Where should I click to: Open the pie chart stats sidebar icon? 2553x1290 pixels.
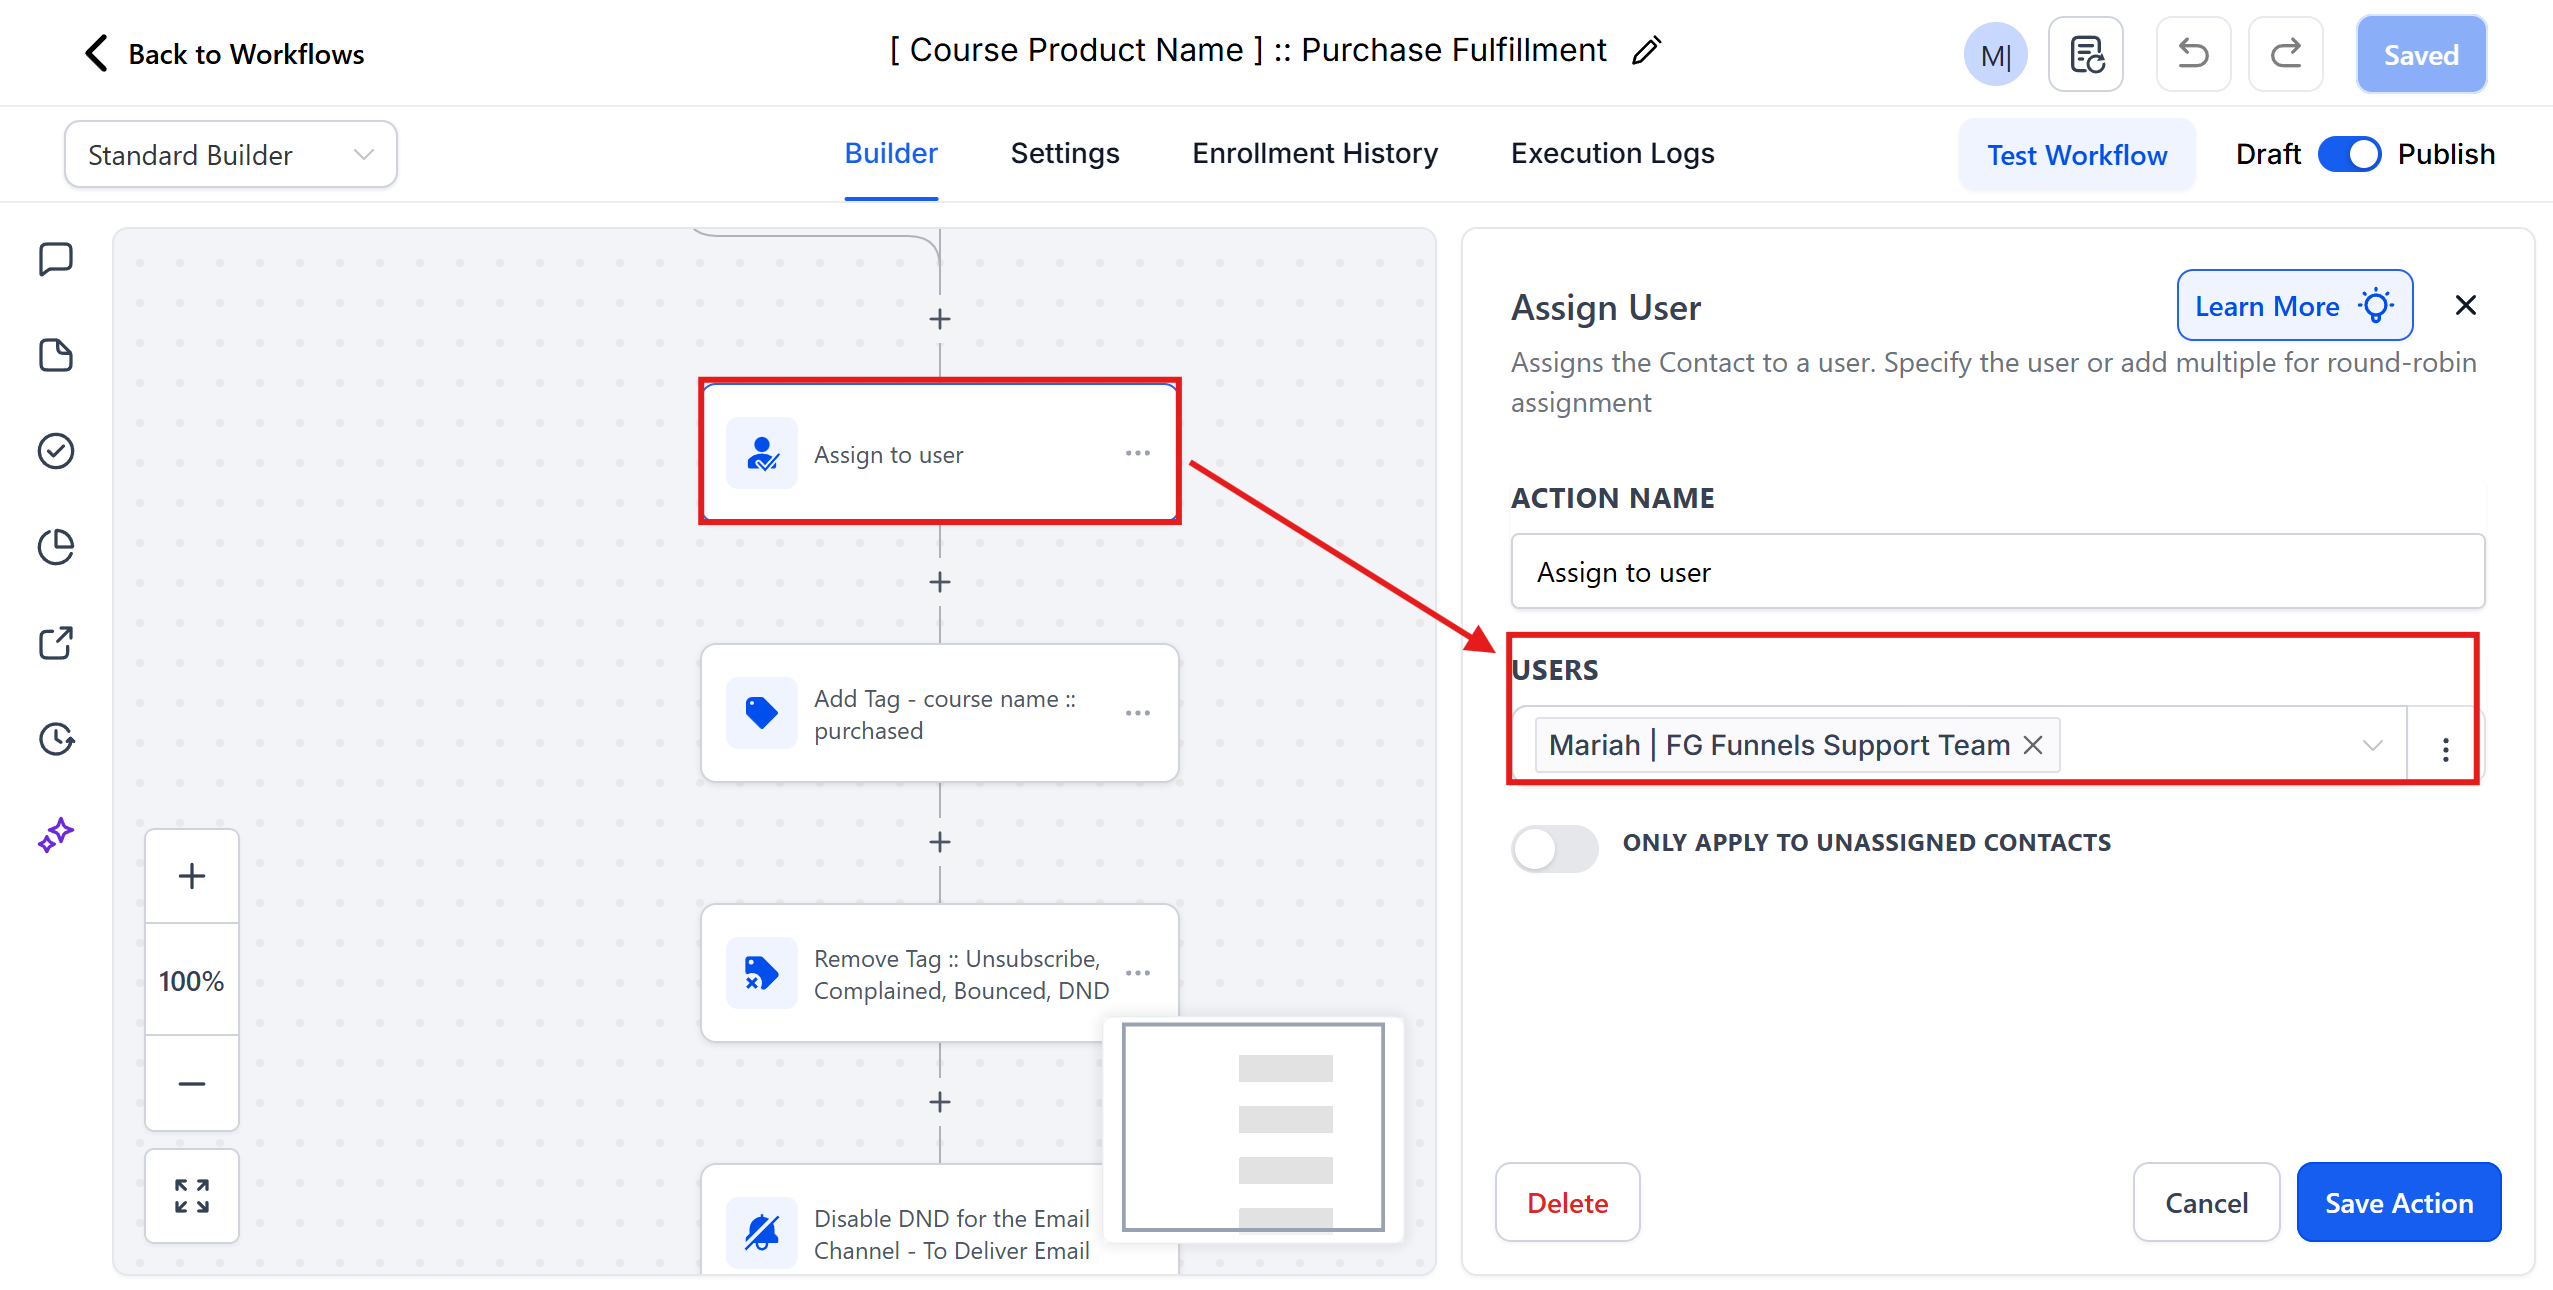pos(56,547)
